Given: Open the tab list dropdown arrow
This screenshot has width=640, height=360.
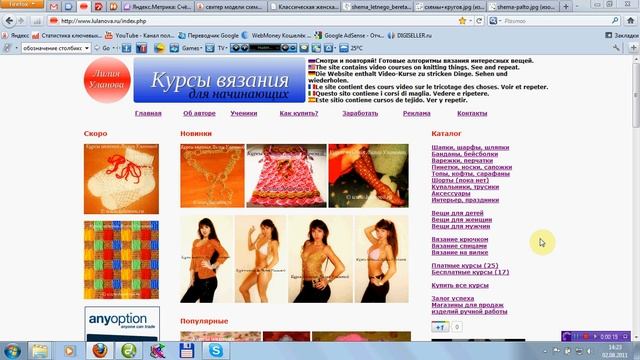Looking at the screenshot, I should (577, 7).
